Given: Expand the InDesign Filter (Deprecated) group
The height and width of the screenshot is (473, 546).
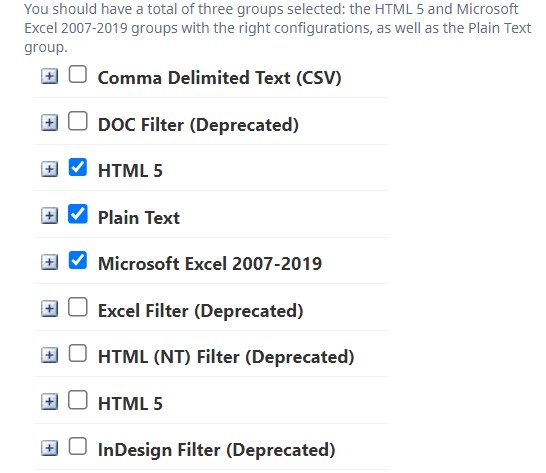Looking at the screenshot, I should pyautogui.click(x=49, y=448).
